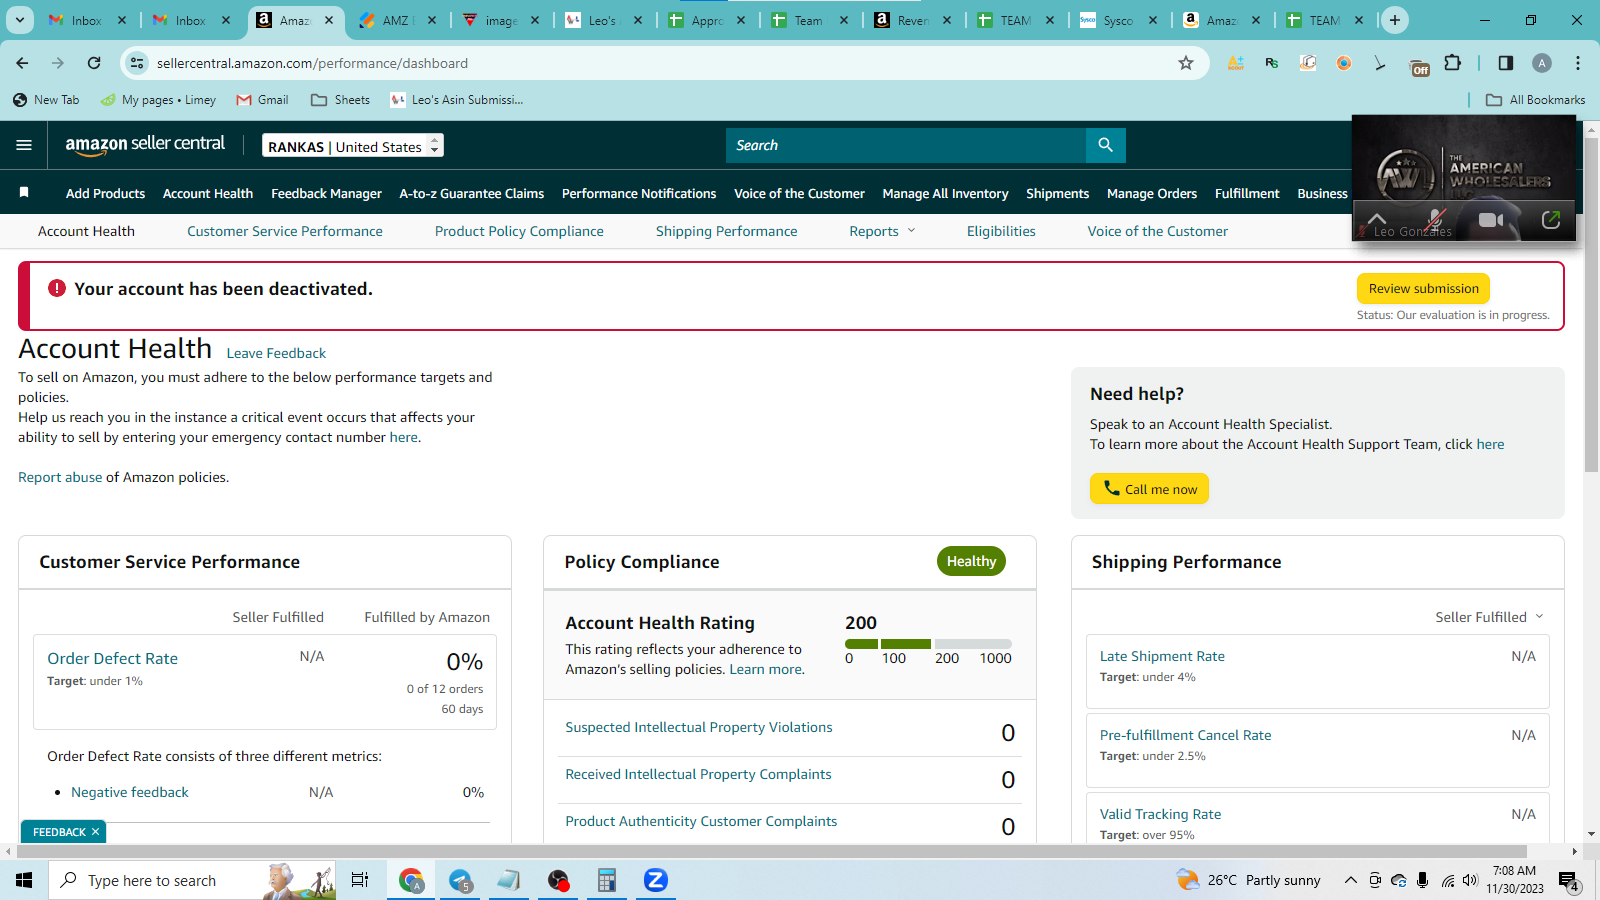Open Telegram from the taskbar

[460, 880]
